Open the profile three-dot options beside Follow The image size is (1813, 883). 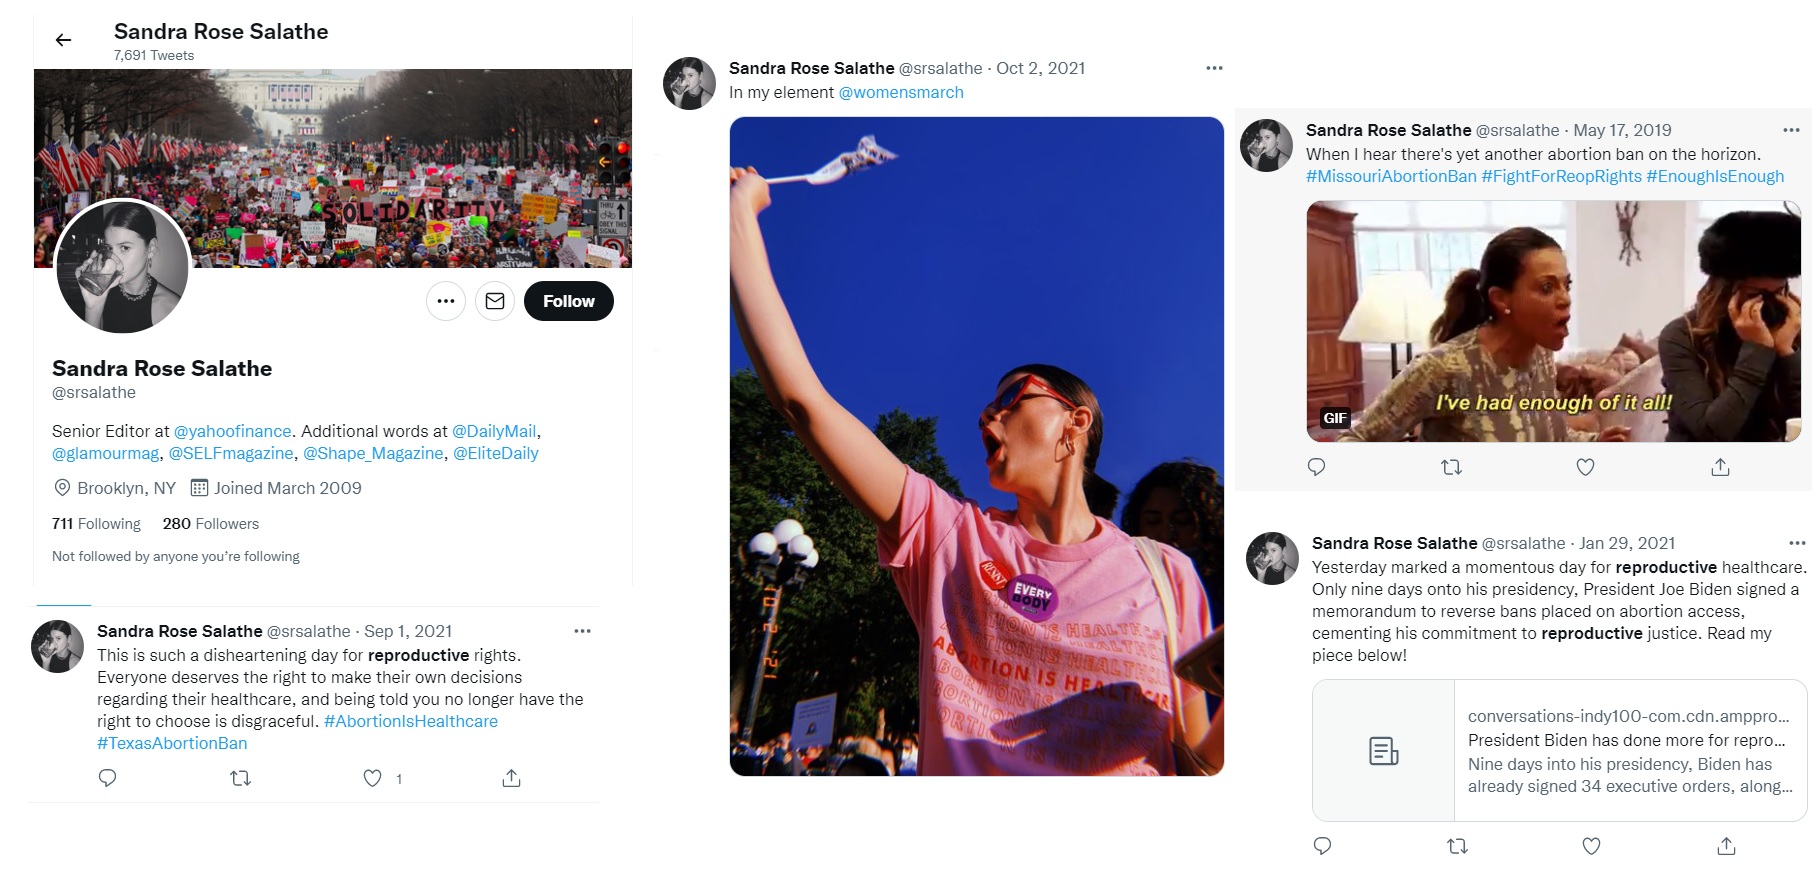coord(446,301)
